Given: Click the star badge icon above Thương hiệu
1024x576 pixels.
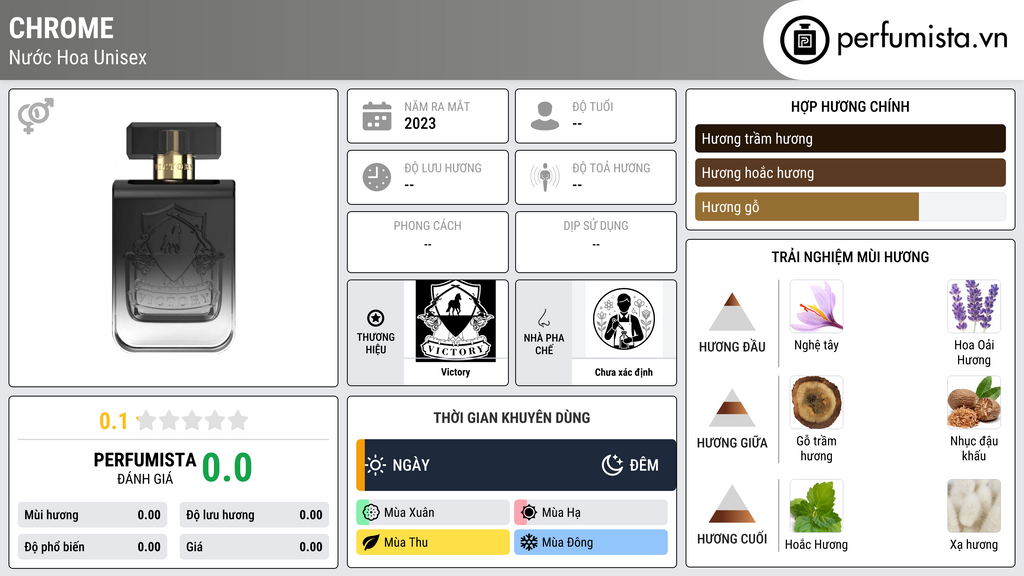Looking at the screenshot, I should [376, 318].
